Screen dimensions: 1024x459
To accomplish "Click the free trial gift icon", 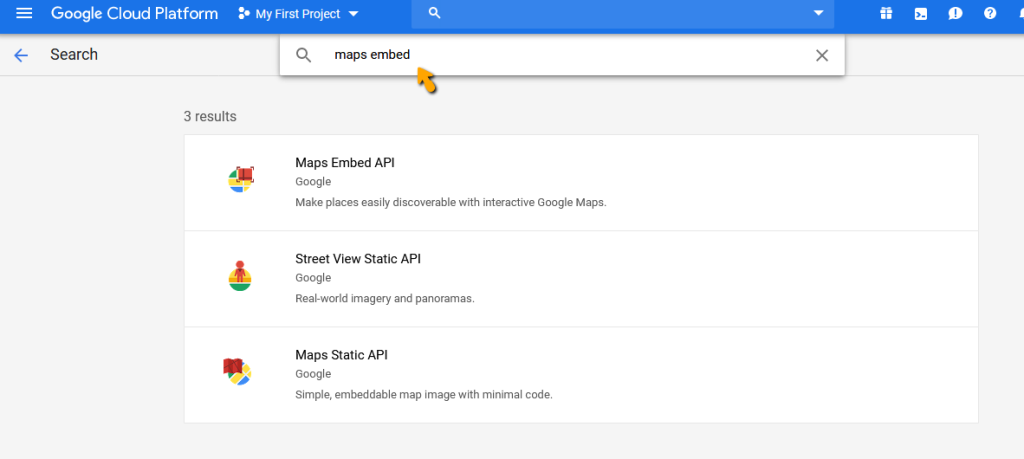I will coord(886,14).
